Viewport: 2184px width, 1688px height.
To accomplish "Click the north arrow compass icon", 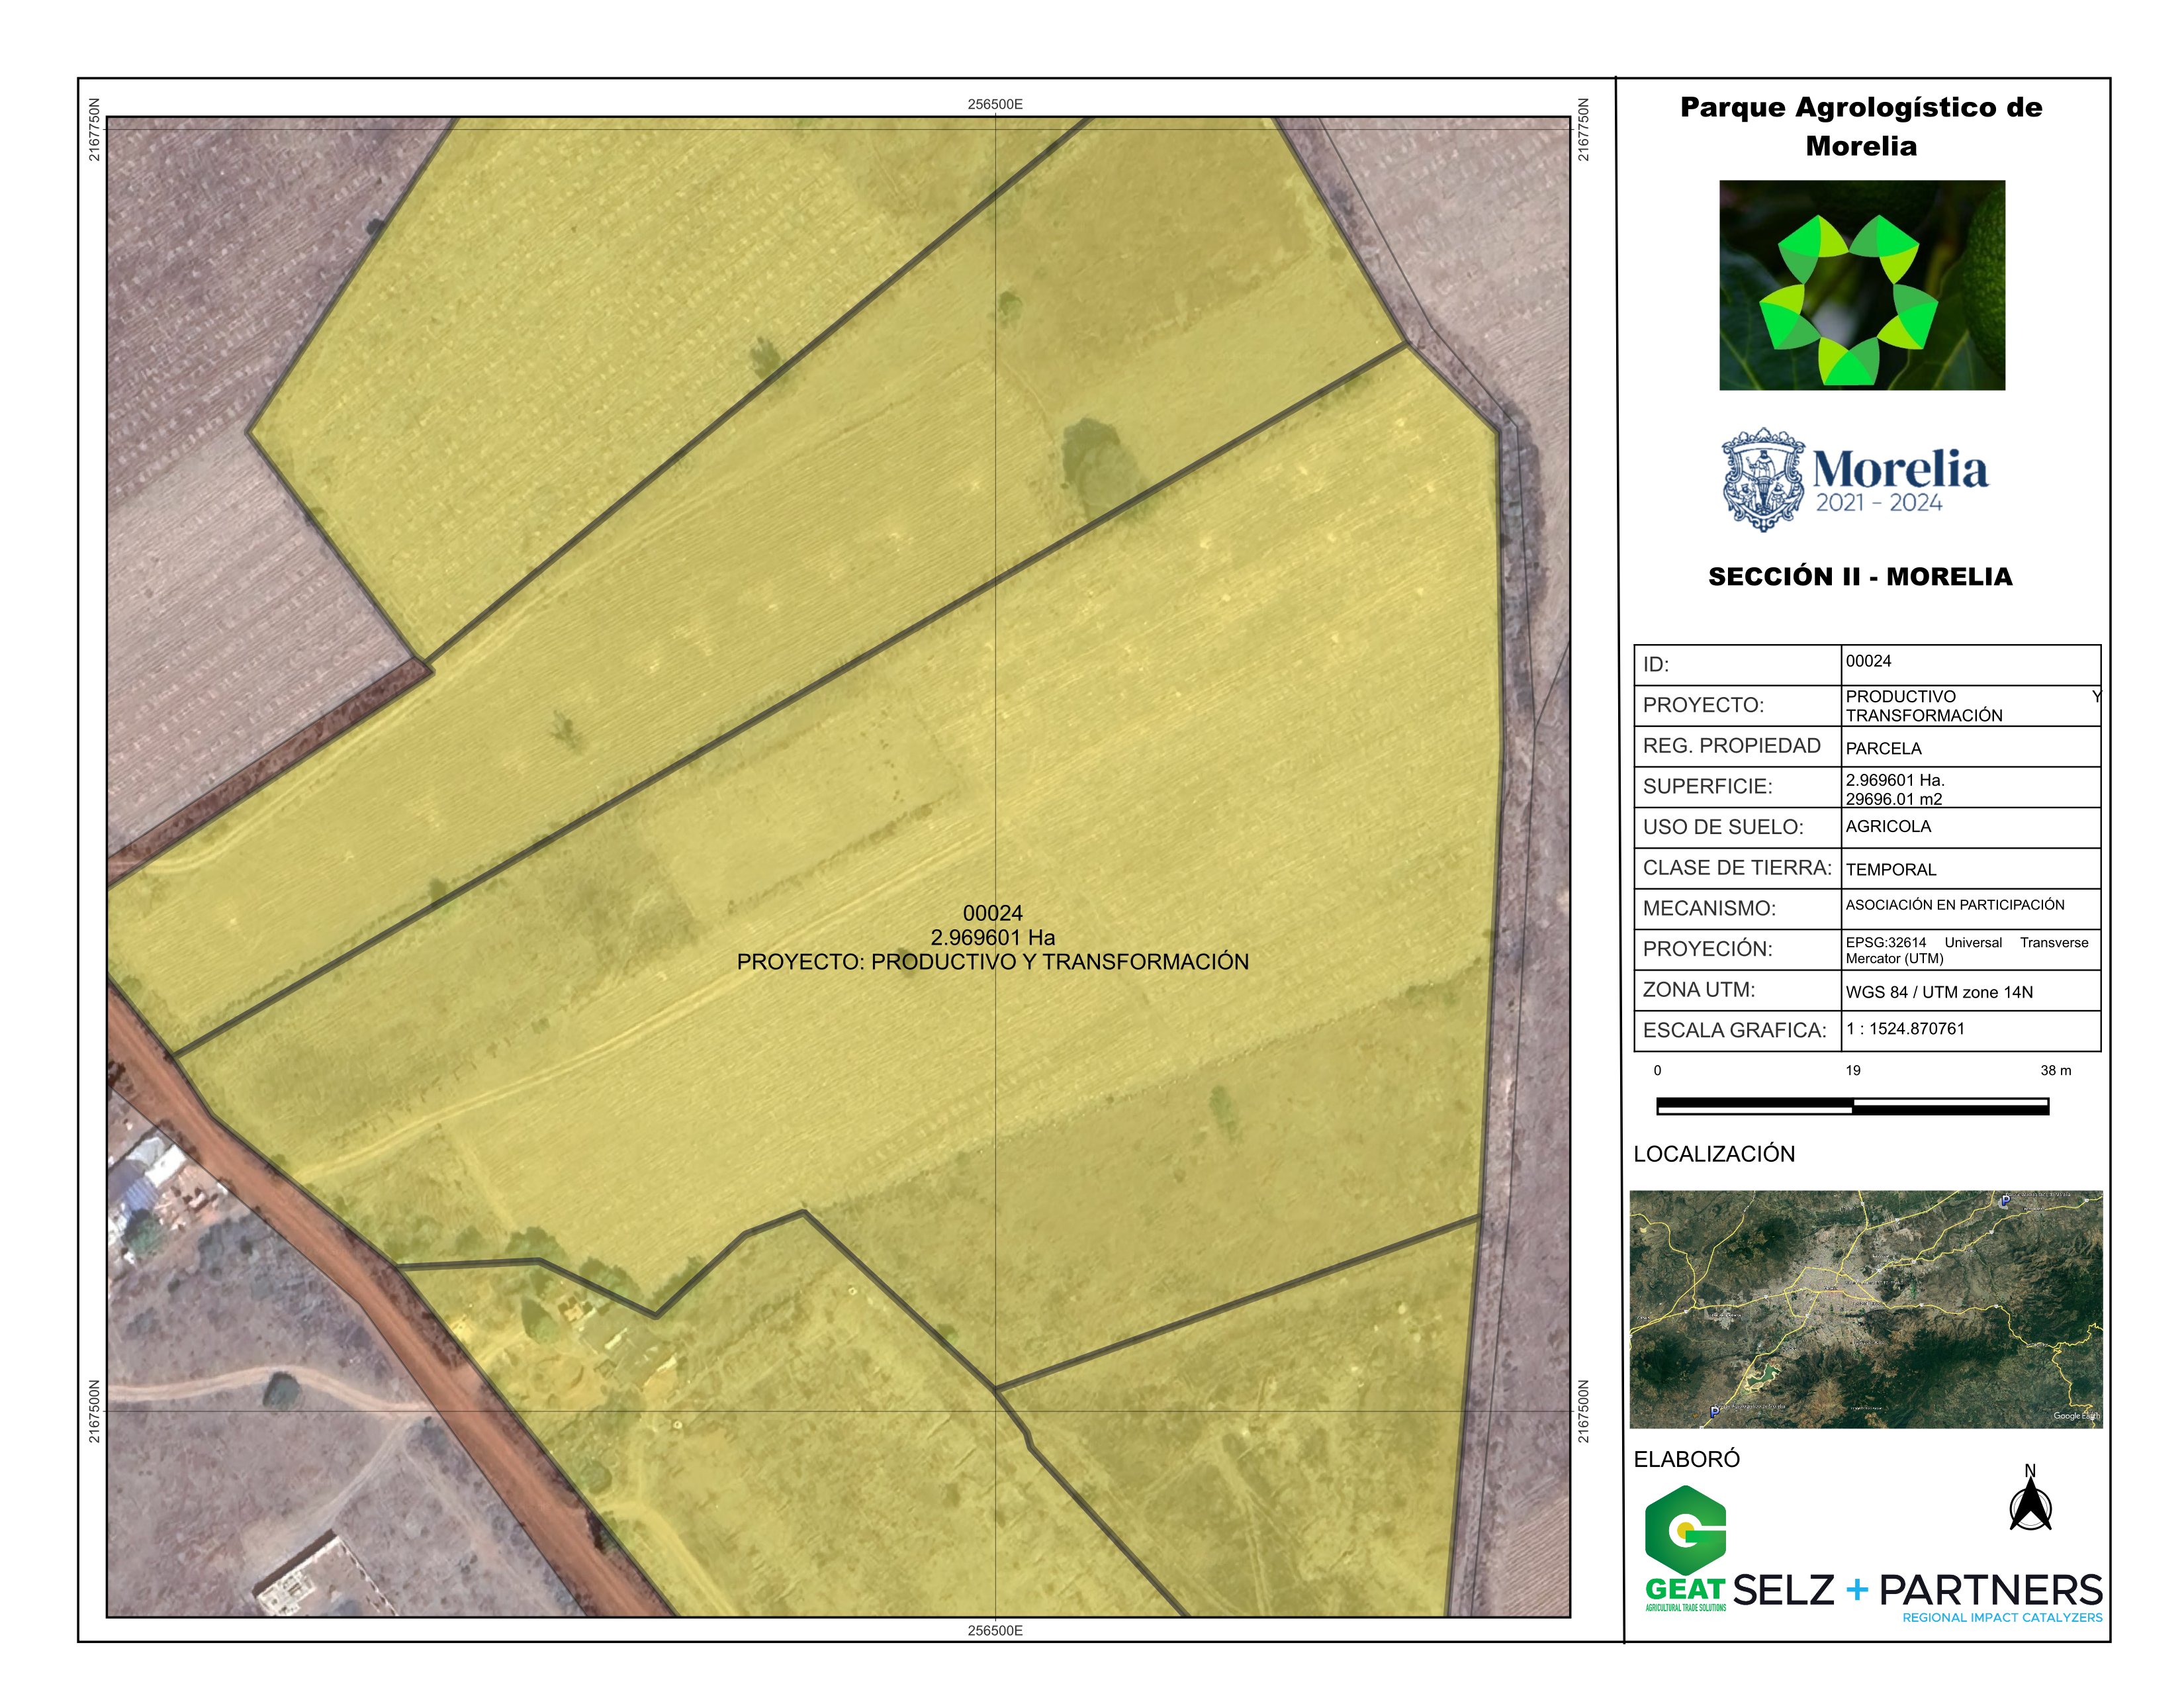I will tap(2030, 1504).
